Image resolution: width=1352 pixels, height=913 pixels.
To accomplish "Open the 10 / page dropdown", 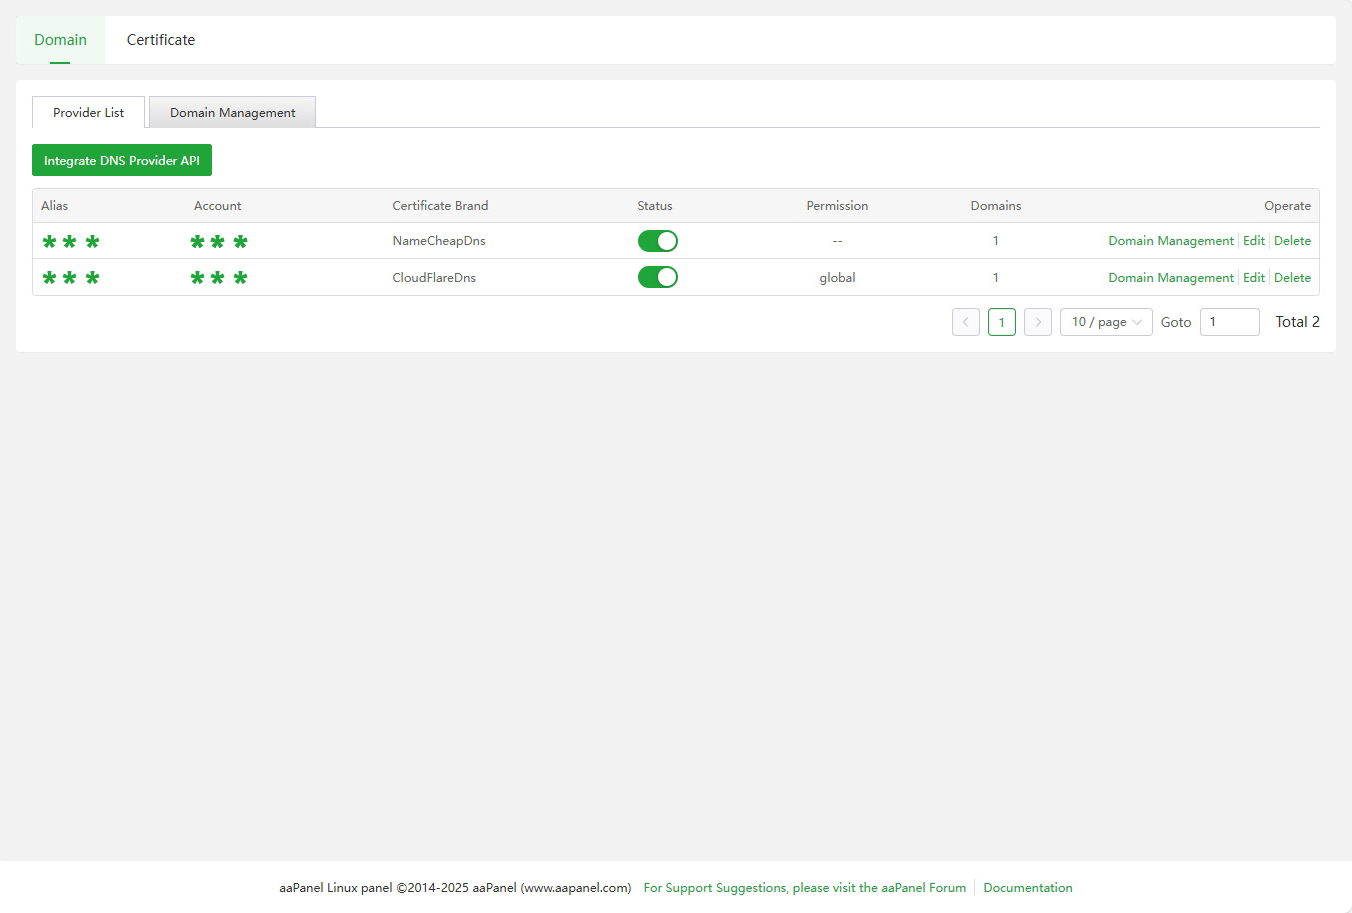I will click(1105, 322).
